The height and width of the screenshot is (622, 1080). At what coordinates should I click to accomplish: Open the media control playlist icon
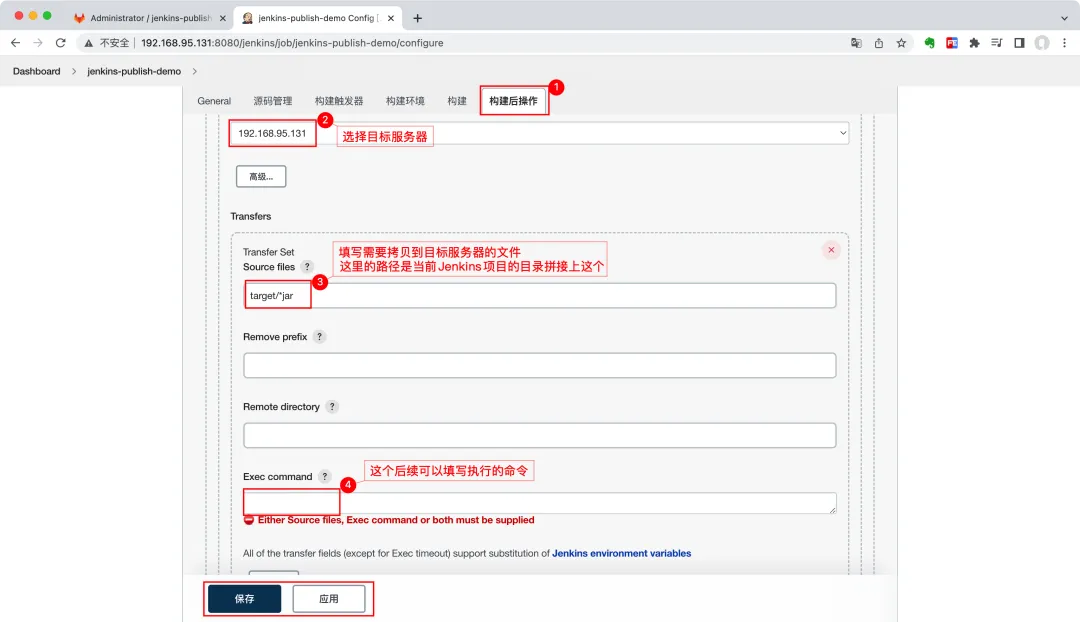click(x=997, y=43)
